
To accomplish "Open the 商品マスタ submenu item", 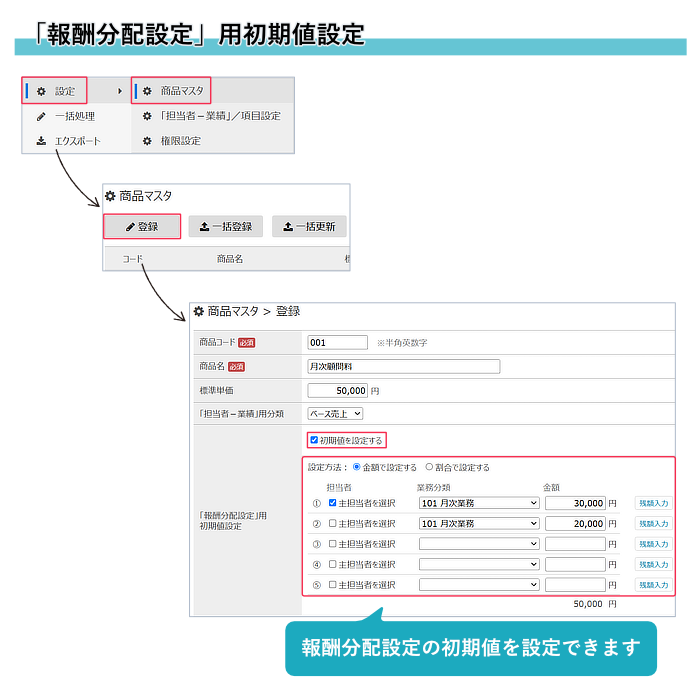I will click(x=181, y=91).
